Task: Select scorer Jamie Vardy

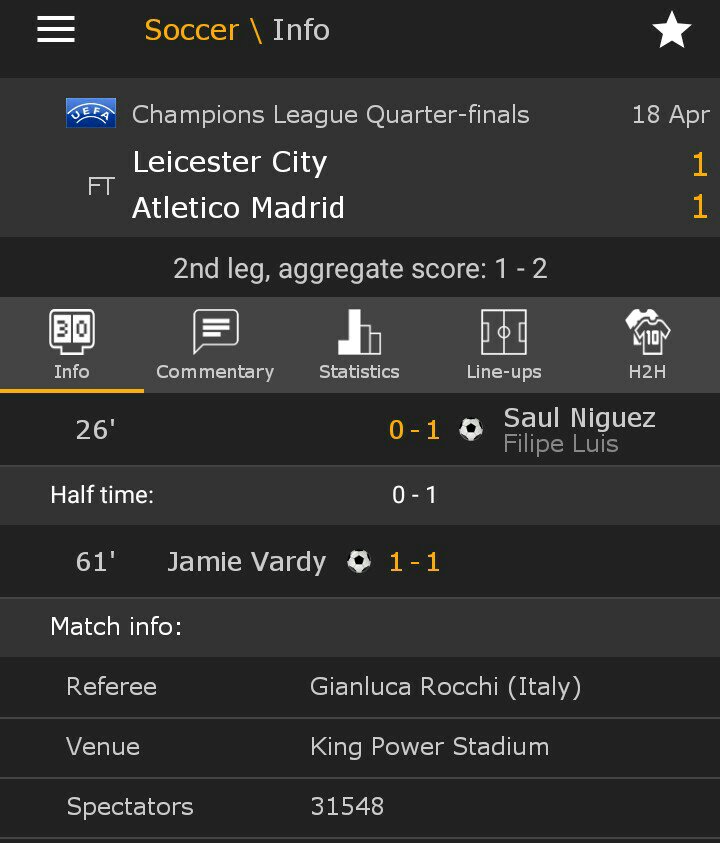Action: (246, 562)
